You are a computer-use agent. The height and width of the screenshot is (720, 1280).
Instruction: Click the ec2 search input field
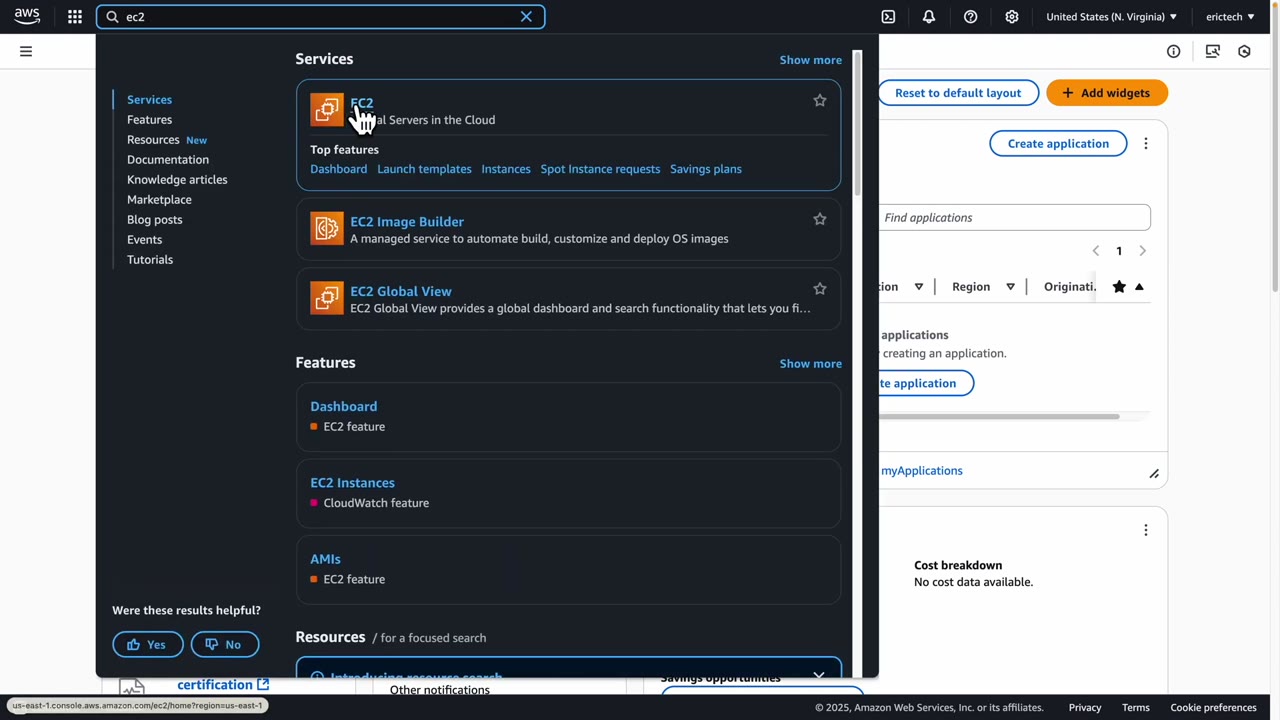click(x=320, y=17)
